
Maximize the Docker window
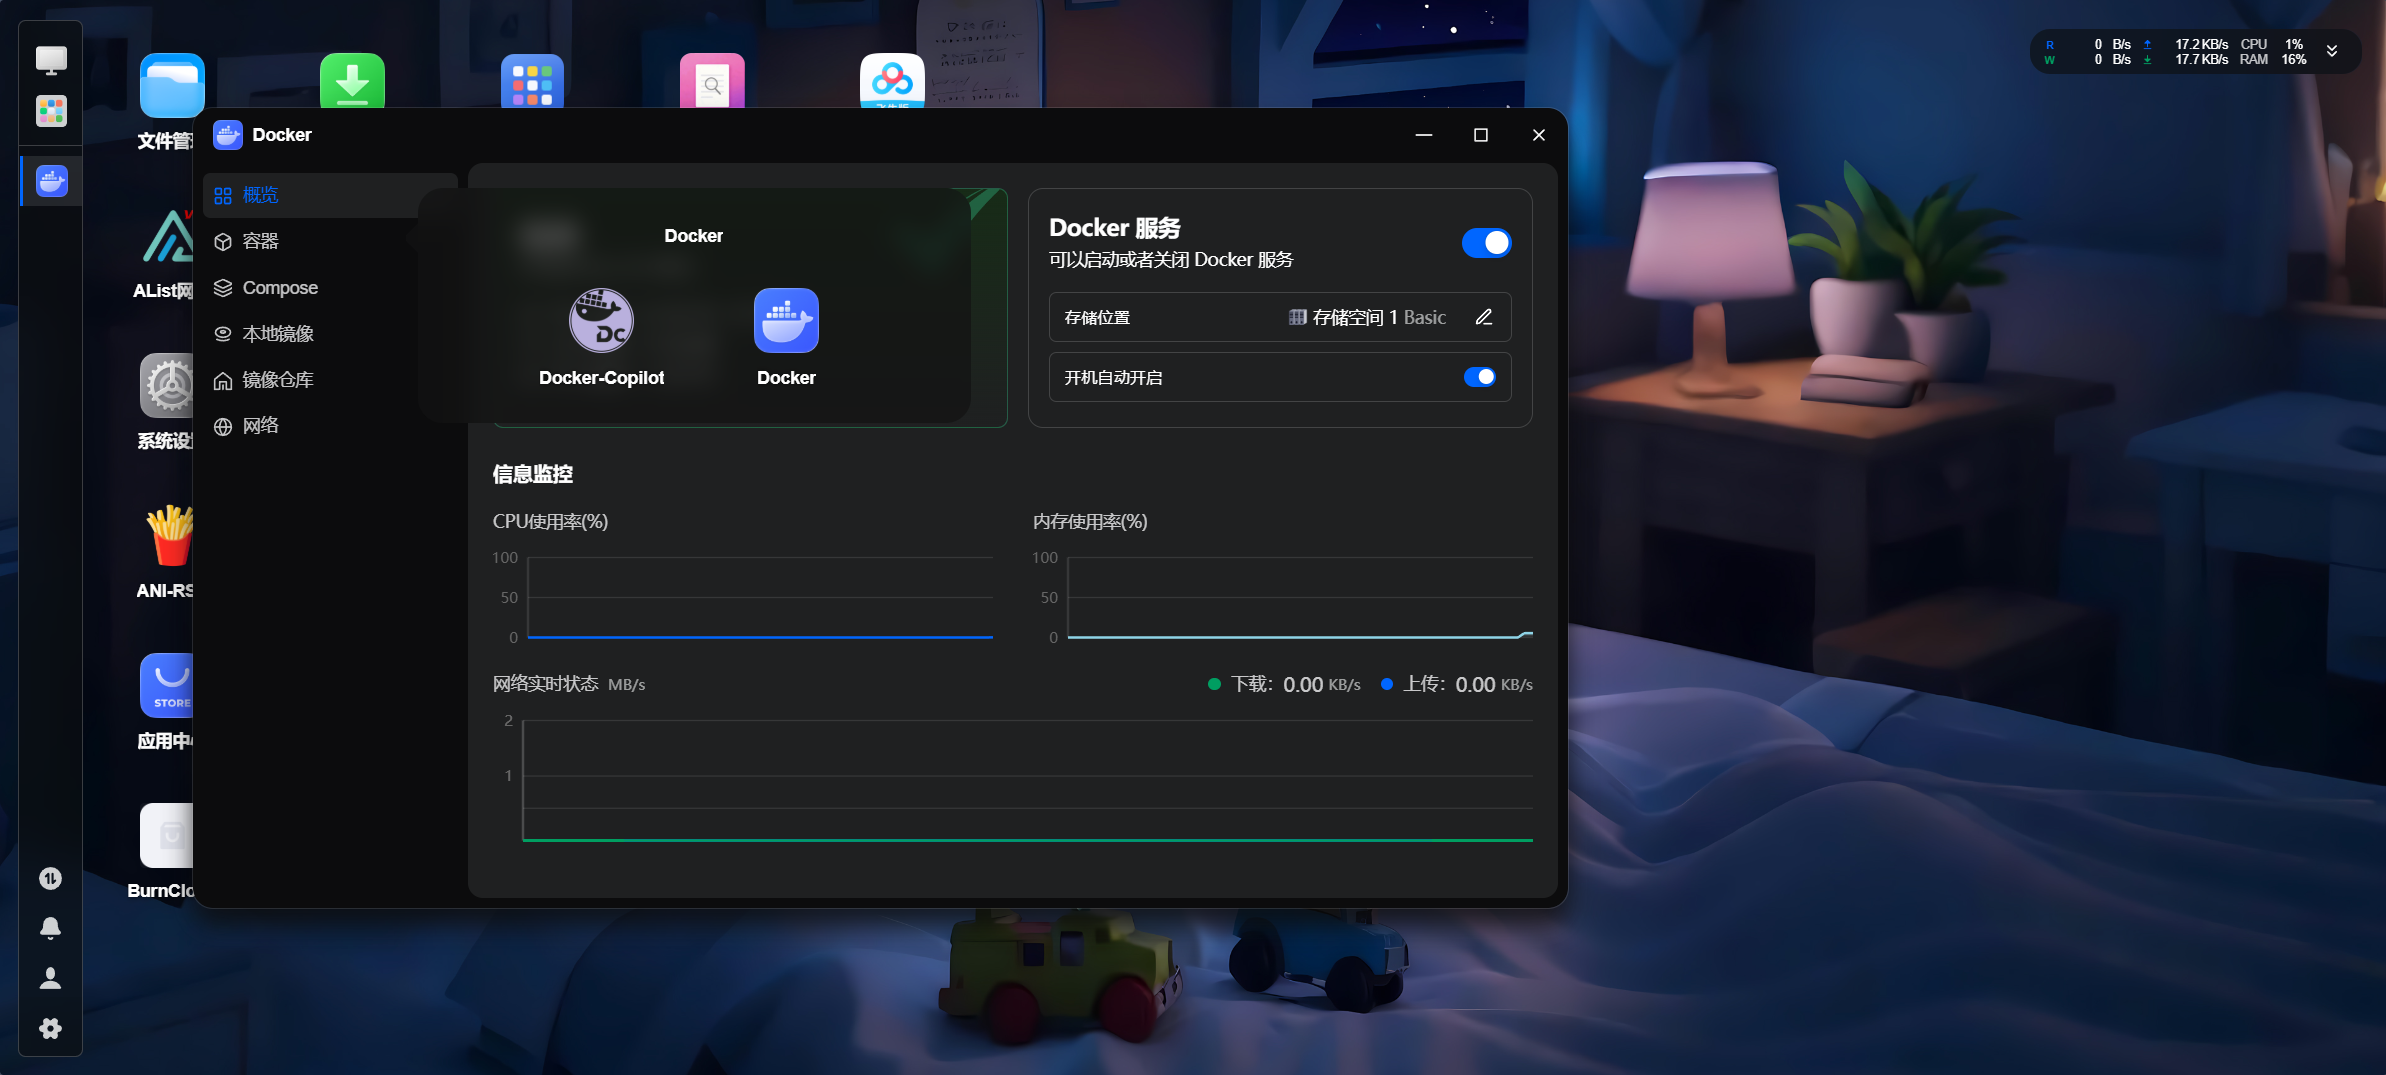1481,135
